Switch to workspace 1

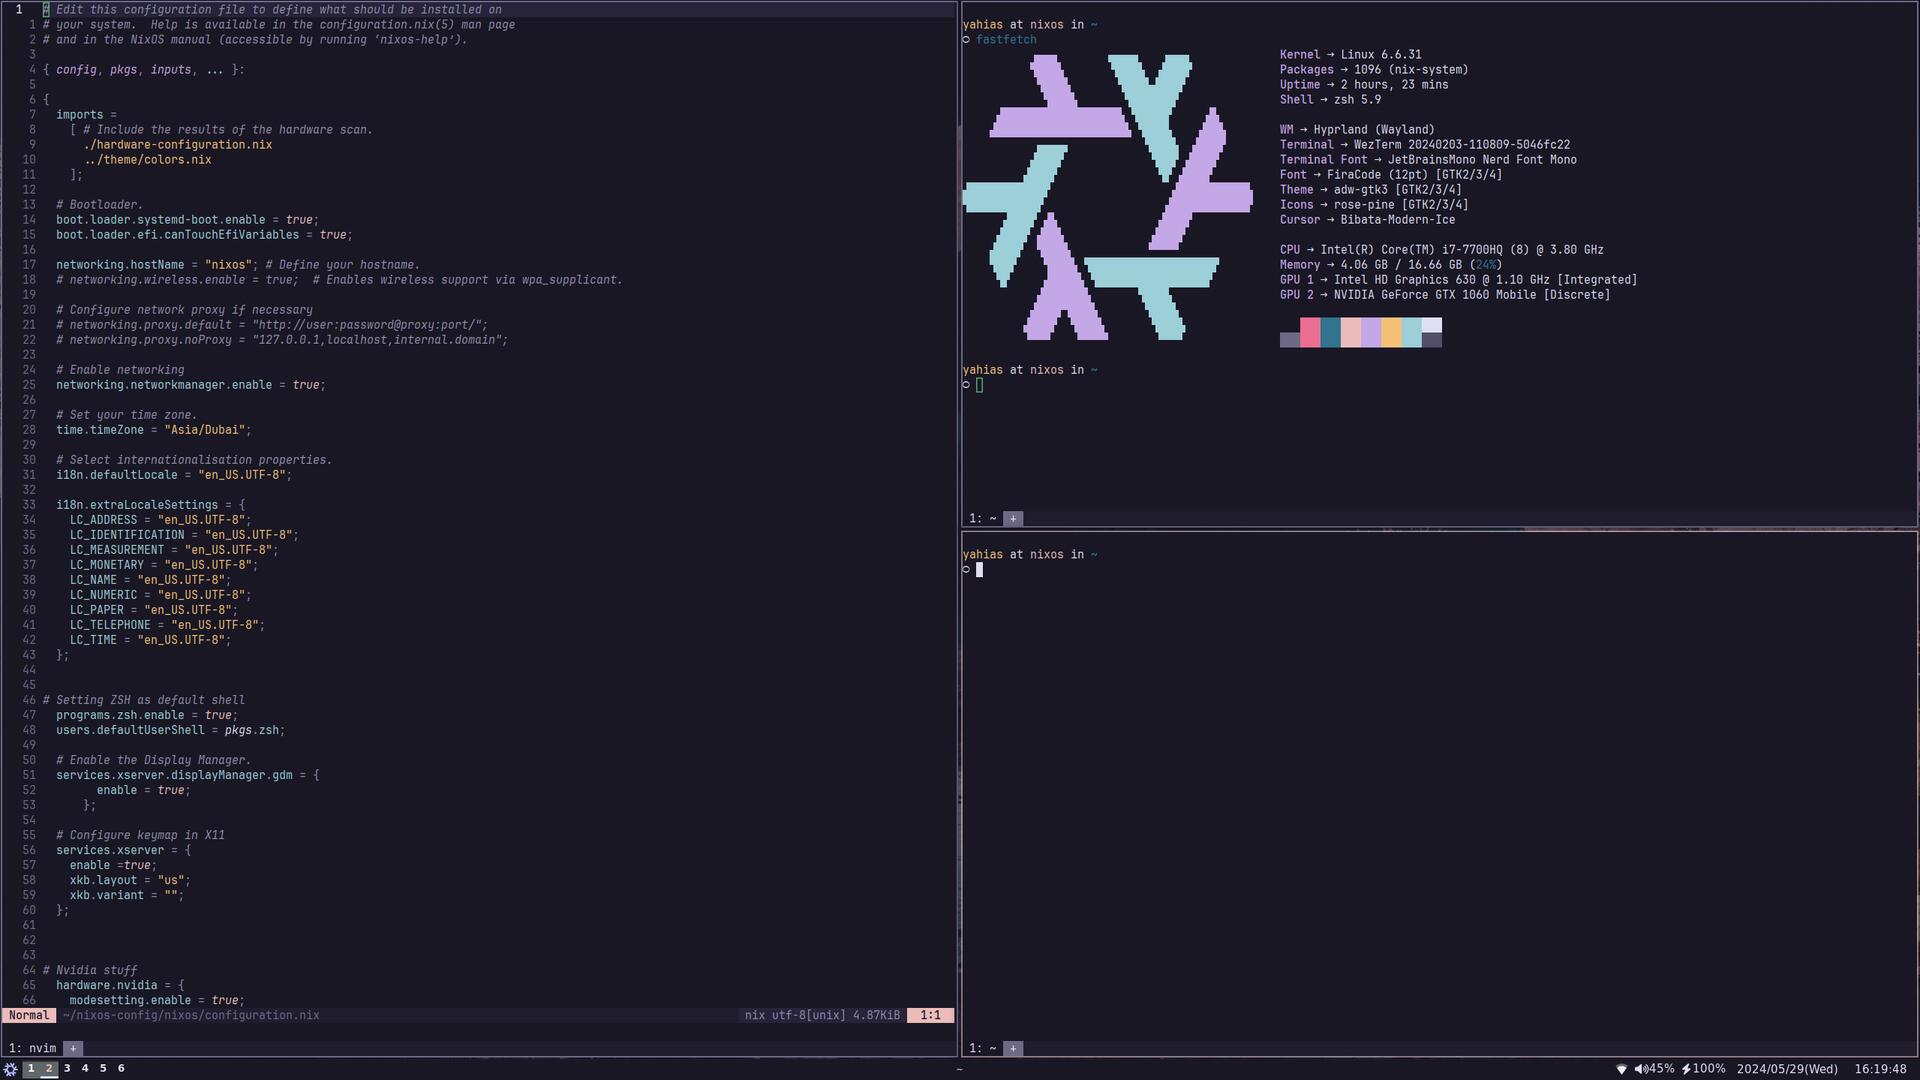[31, 1069]
